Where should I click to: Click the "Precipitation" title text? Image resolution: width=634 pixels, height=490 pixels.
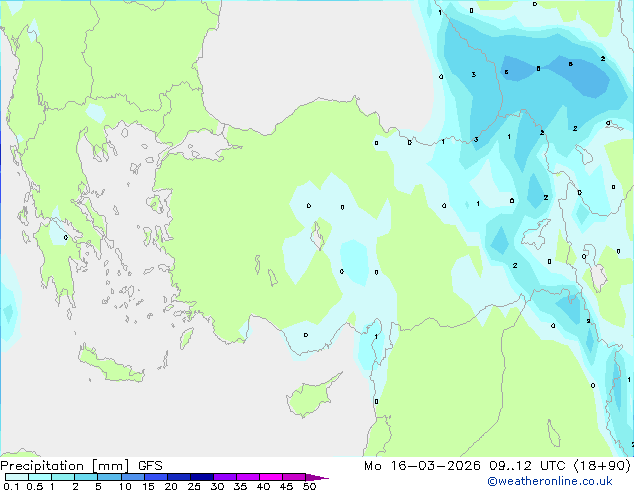click(x=42, y=466)
